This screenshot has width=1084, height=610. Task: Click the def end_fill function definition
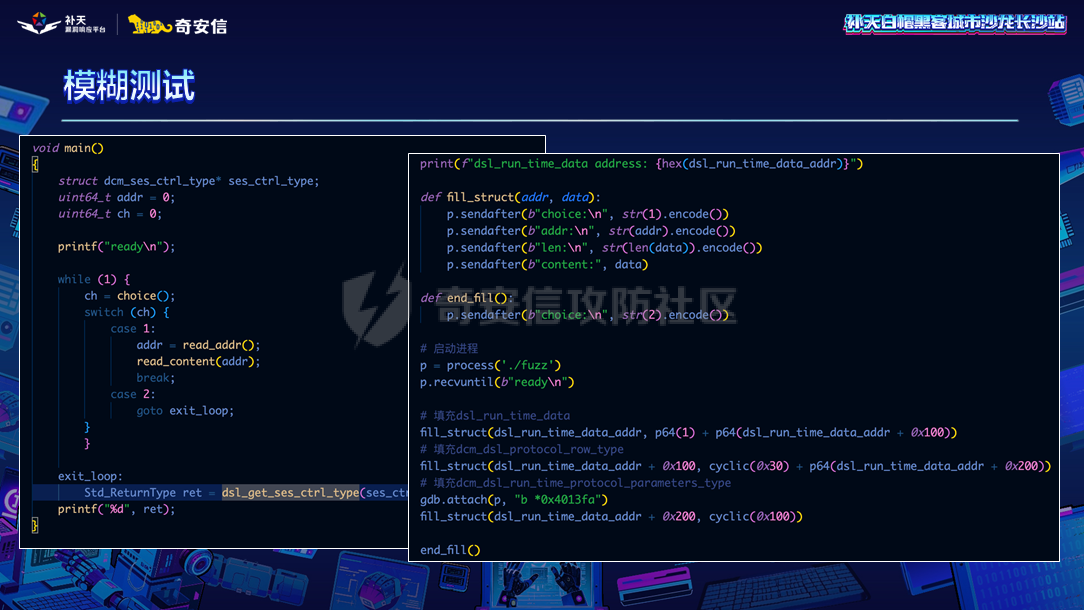pyautogui.click(x=466, y=298)
